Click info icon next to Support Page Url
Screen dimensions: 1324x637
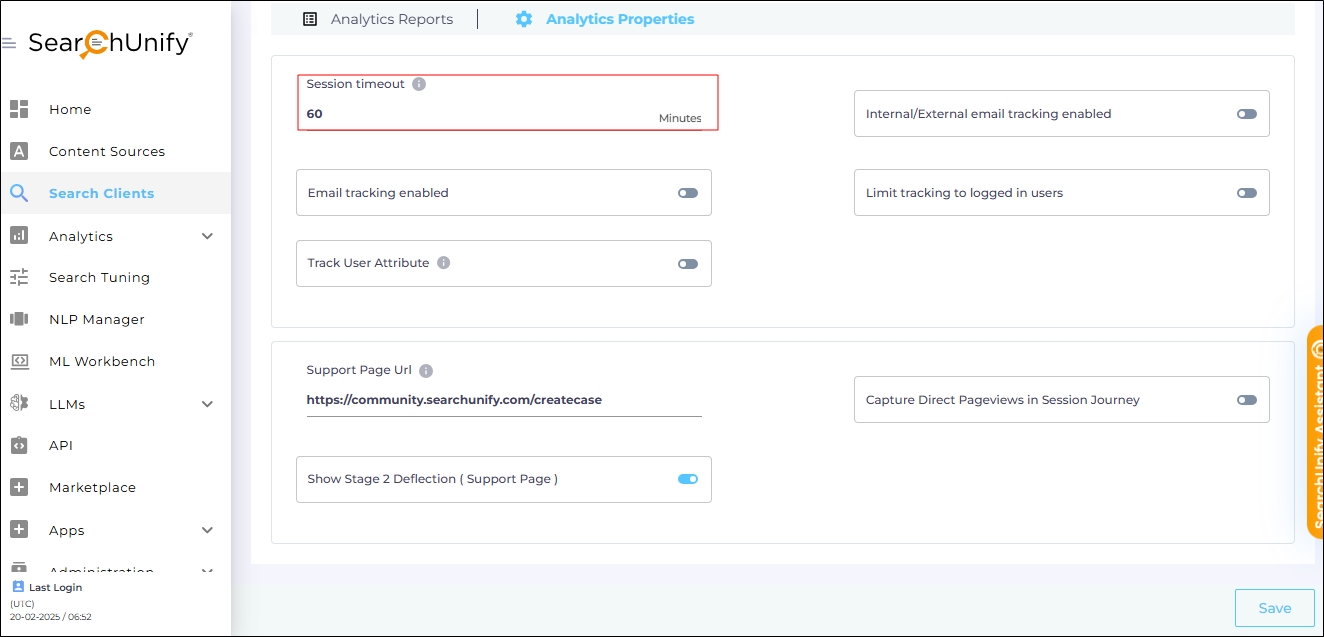(x=426, y=370)
